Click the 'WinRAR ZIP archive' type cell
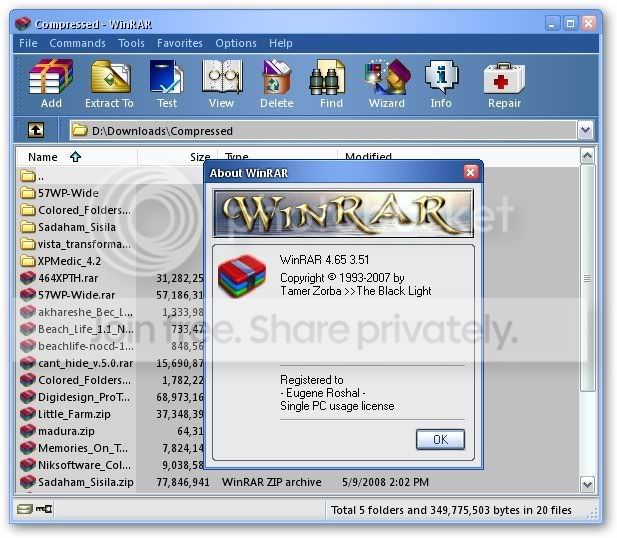The width and height of the screenshot is (617, 538). pos(272,482)
